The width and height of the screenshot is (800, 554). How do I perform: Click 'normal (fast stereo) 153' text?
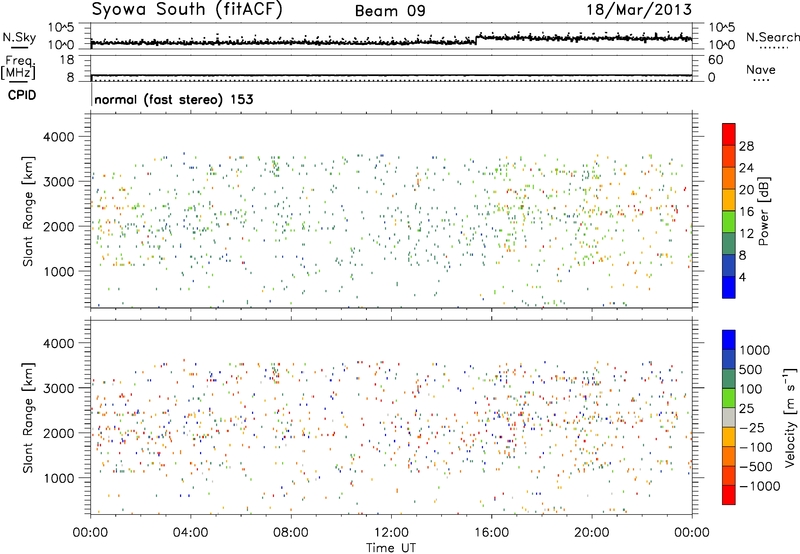[174, 99]
